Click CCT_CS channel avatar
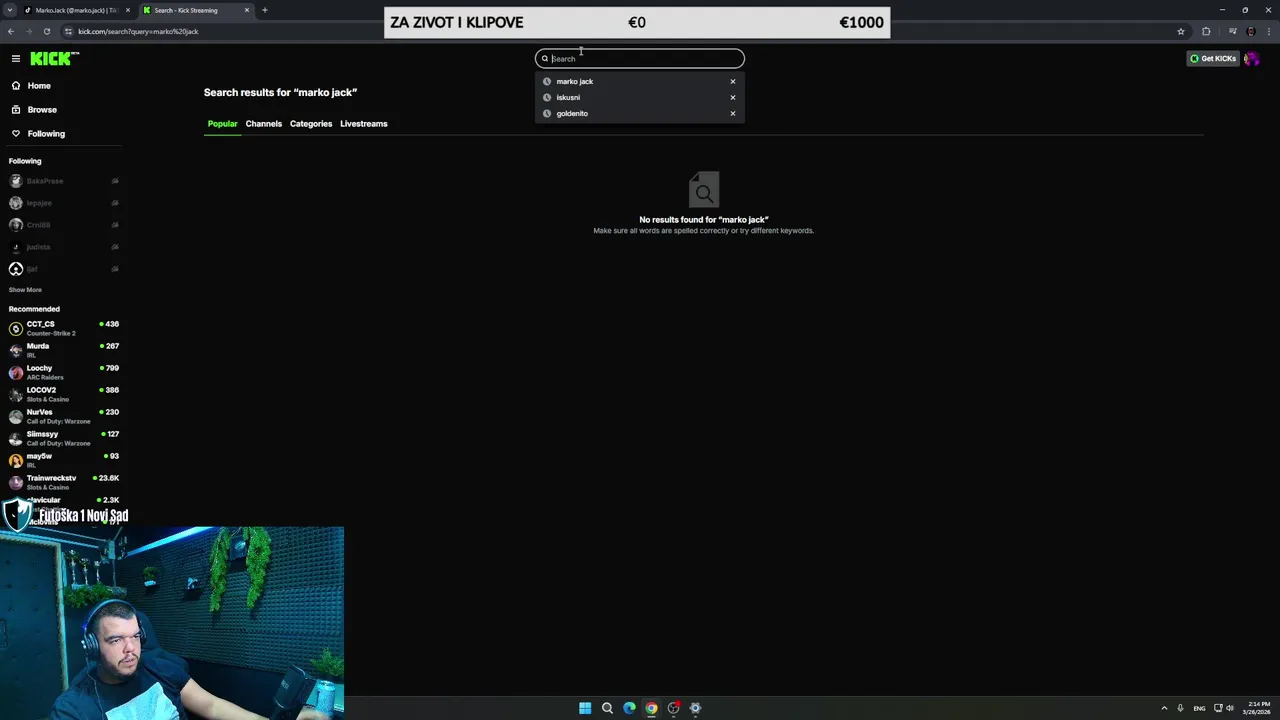This screenshot has width=1280, height=720. tap(16, 329)
